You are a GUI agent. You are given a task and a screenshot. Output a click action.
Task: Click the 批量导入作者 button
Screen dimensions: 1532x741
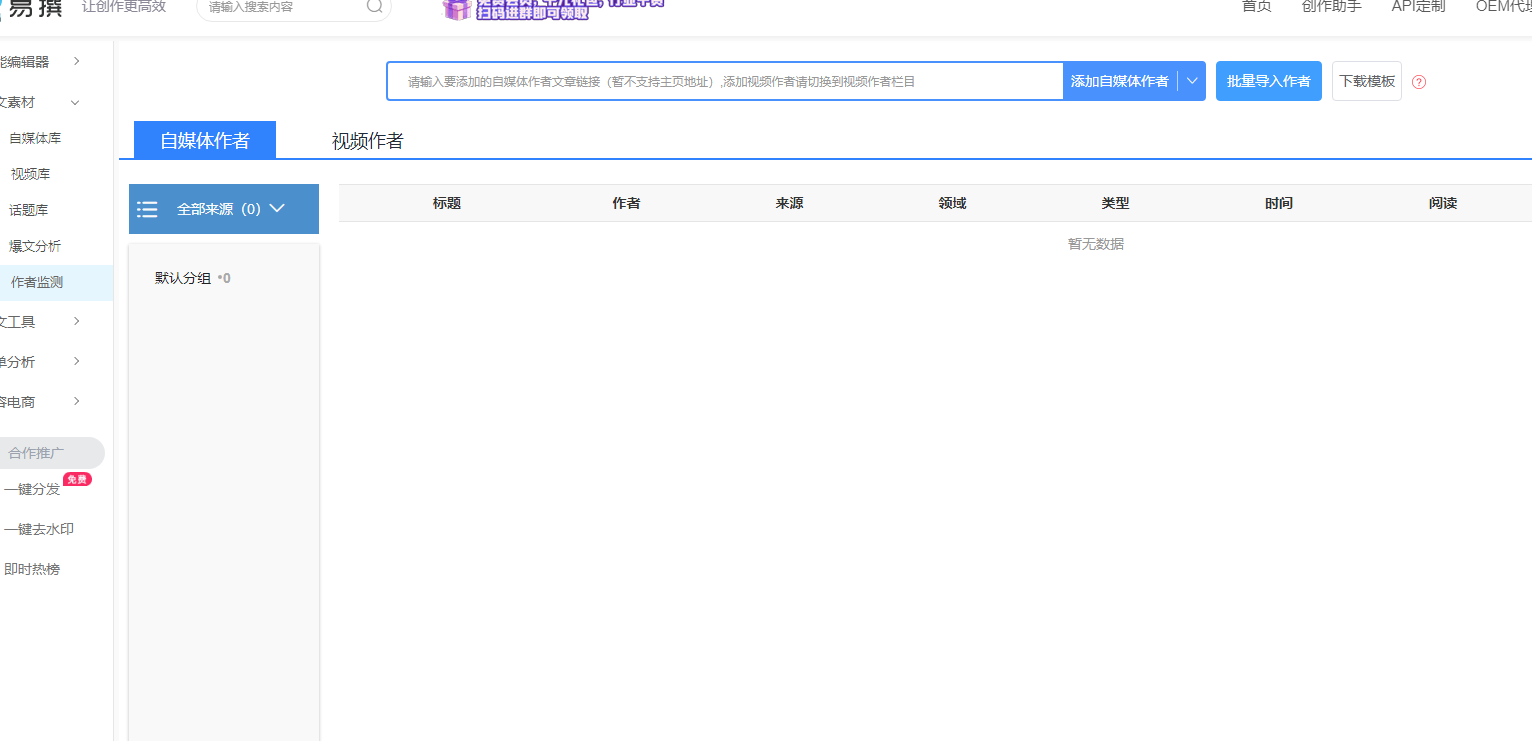1268,81
